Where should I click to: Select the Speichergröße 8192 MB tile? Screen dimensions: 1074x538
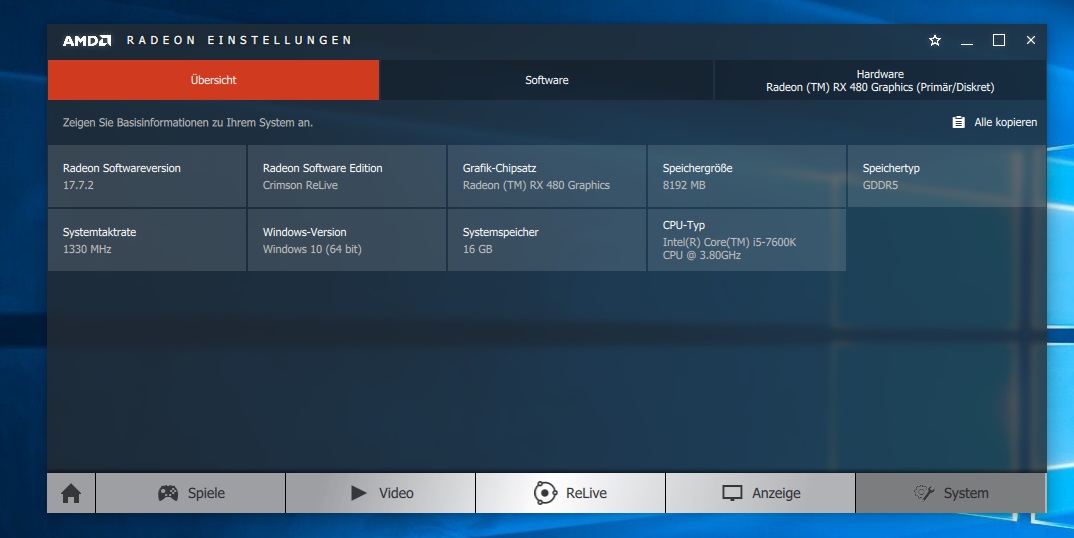click(747, 176)
